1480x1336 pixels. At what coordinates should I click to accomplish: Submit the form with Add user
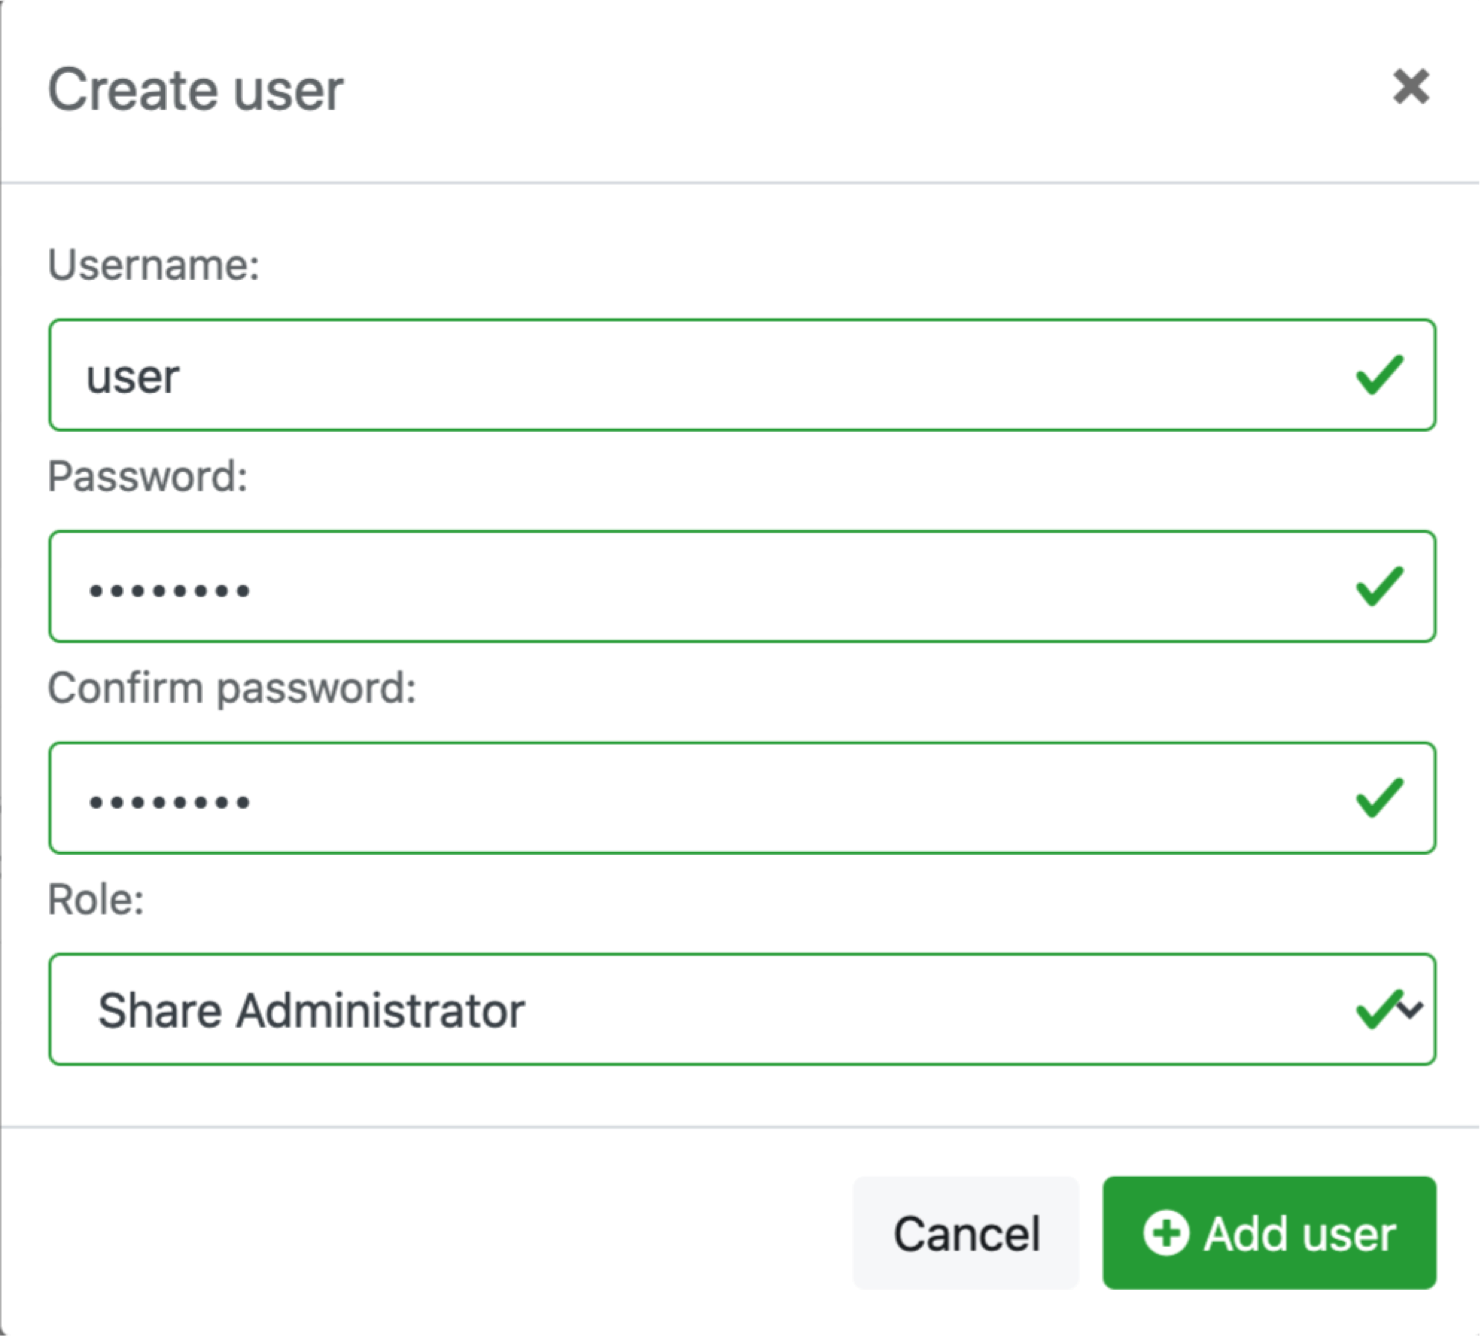[x=1269, y=1233]
